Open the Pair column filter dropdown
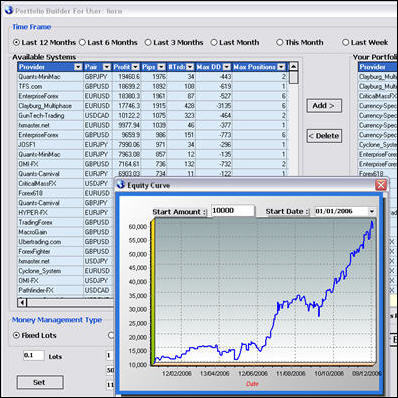The image size is (398, 398). click(107, 67)
